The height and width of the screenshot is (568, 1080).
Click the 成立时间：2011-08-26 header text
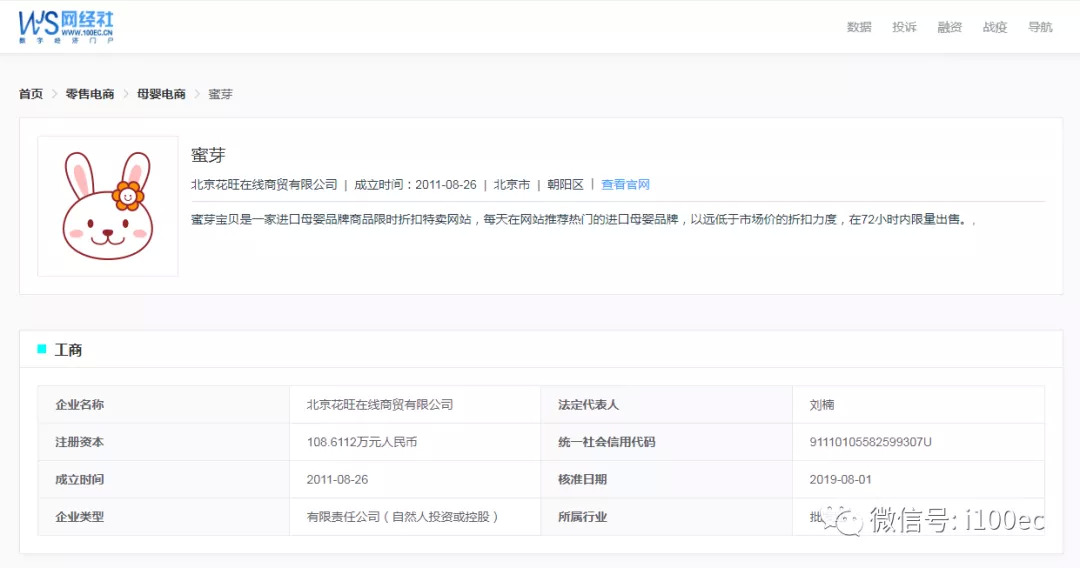click(x=415, y=185)
